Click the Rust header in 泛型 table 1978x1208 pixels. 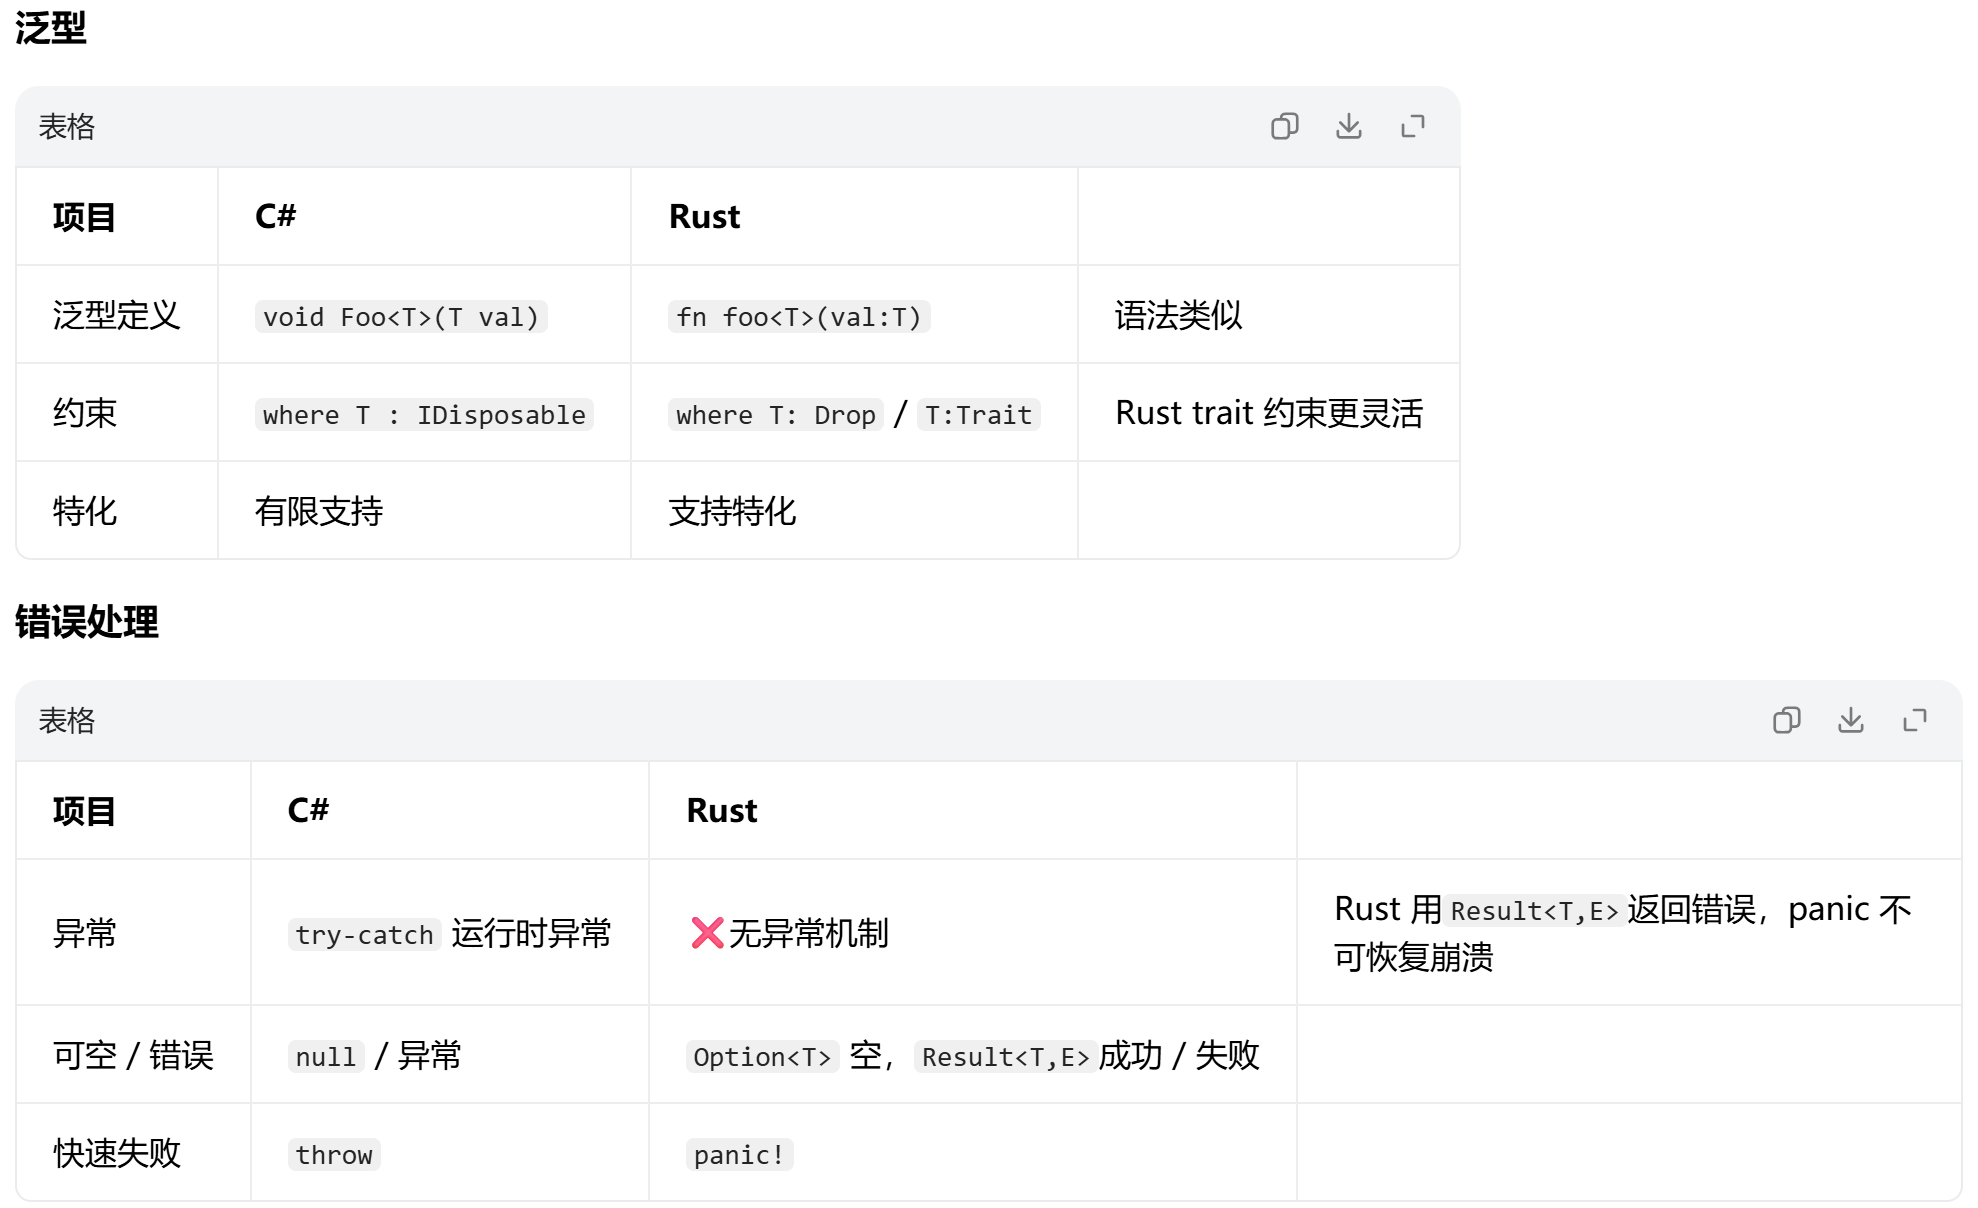point(704,216)
